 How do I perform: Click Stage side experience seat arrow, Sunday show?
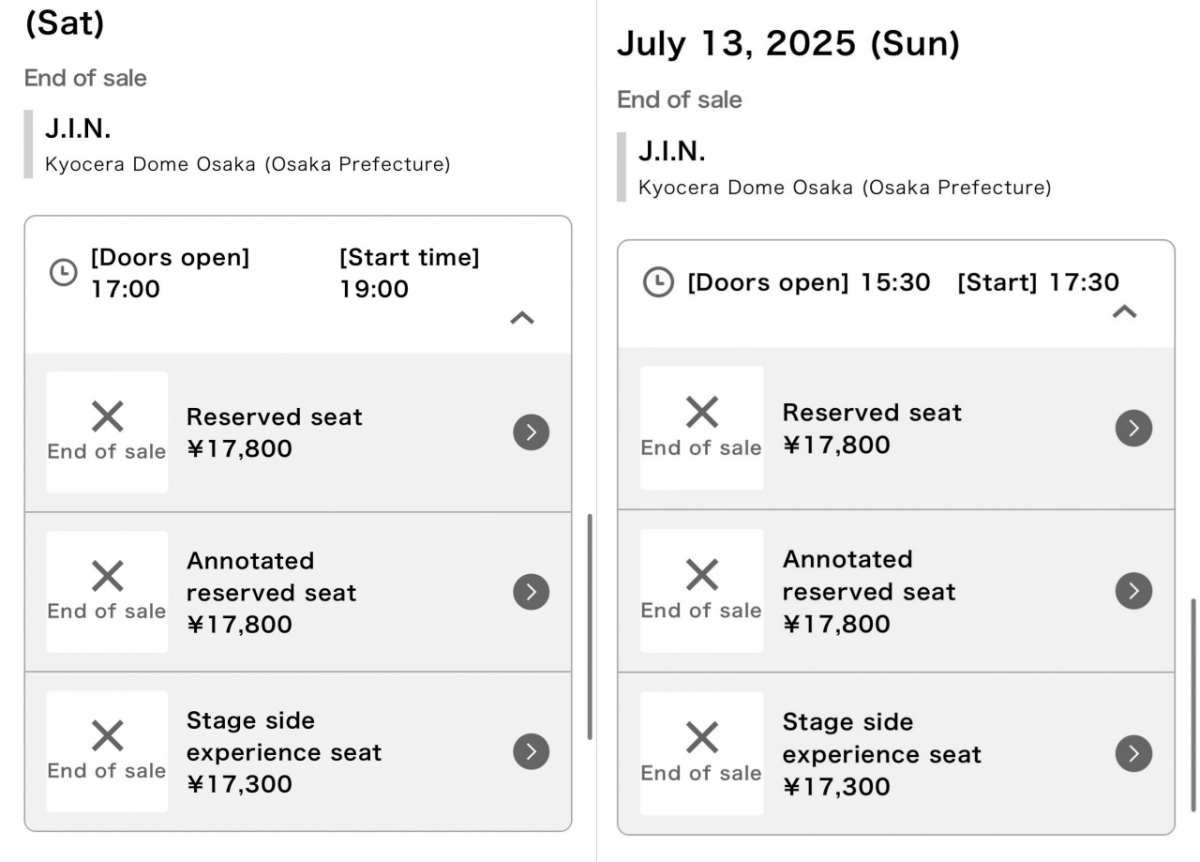pyautogui.click(x=1133, y=753)
